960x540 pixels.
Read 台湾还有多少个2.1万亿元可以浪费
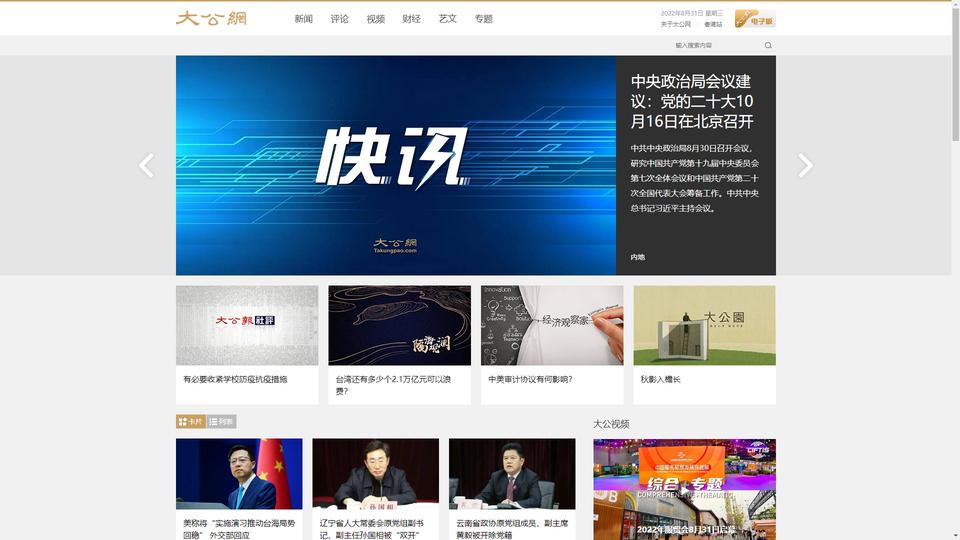click(x=393, y=385)
